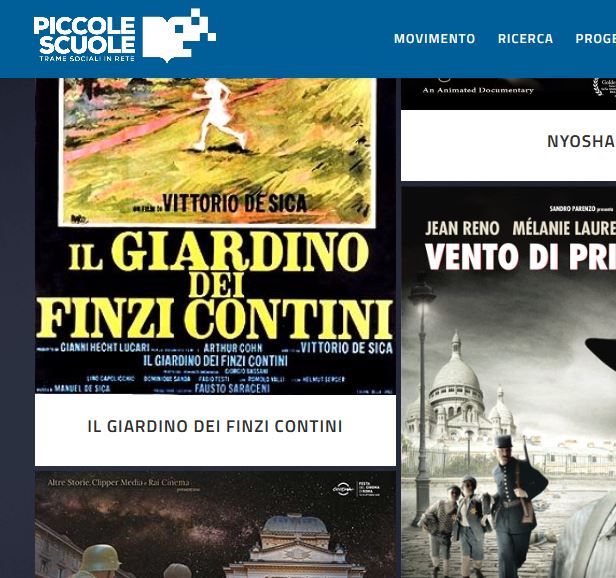Click the white card containing Nyosha title
Screen dimensions: 616x578
pos(508,145)
